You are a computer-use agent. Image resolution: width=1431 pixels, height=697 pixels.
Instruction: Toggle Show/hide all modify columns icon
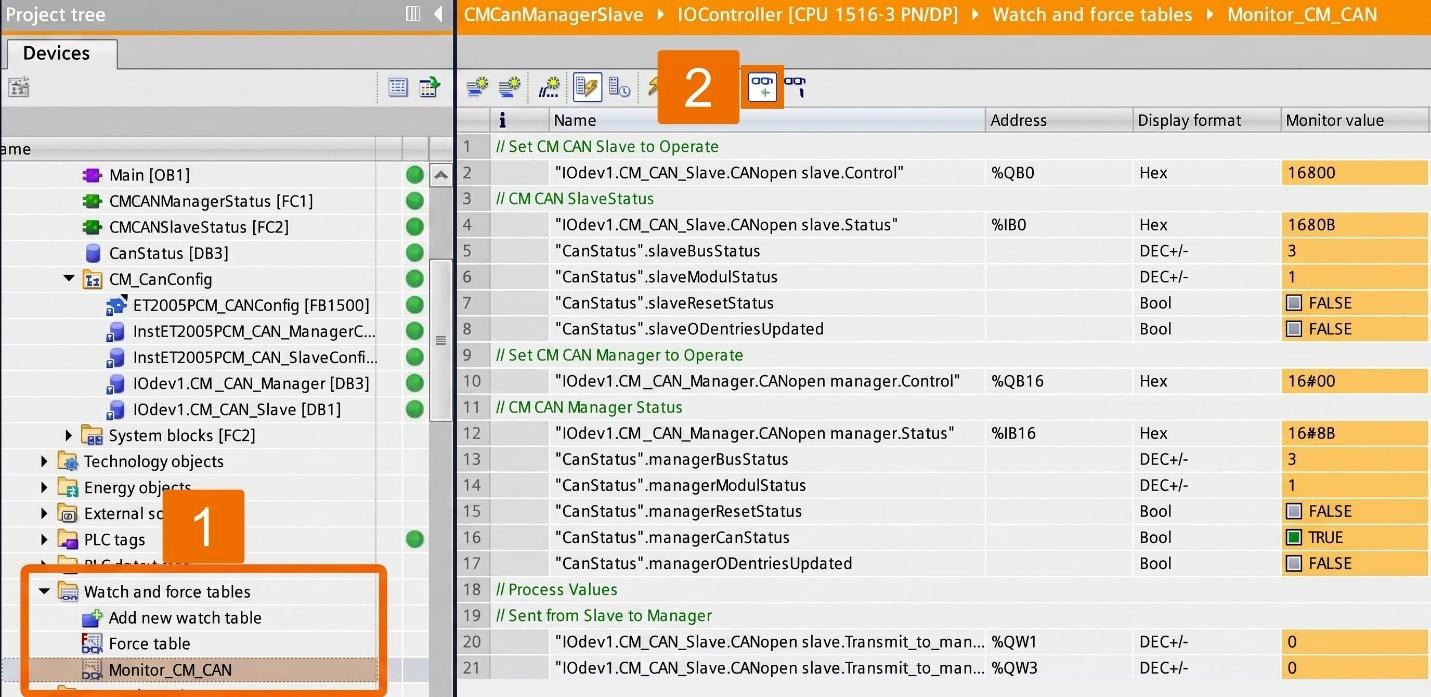[587, 88]
